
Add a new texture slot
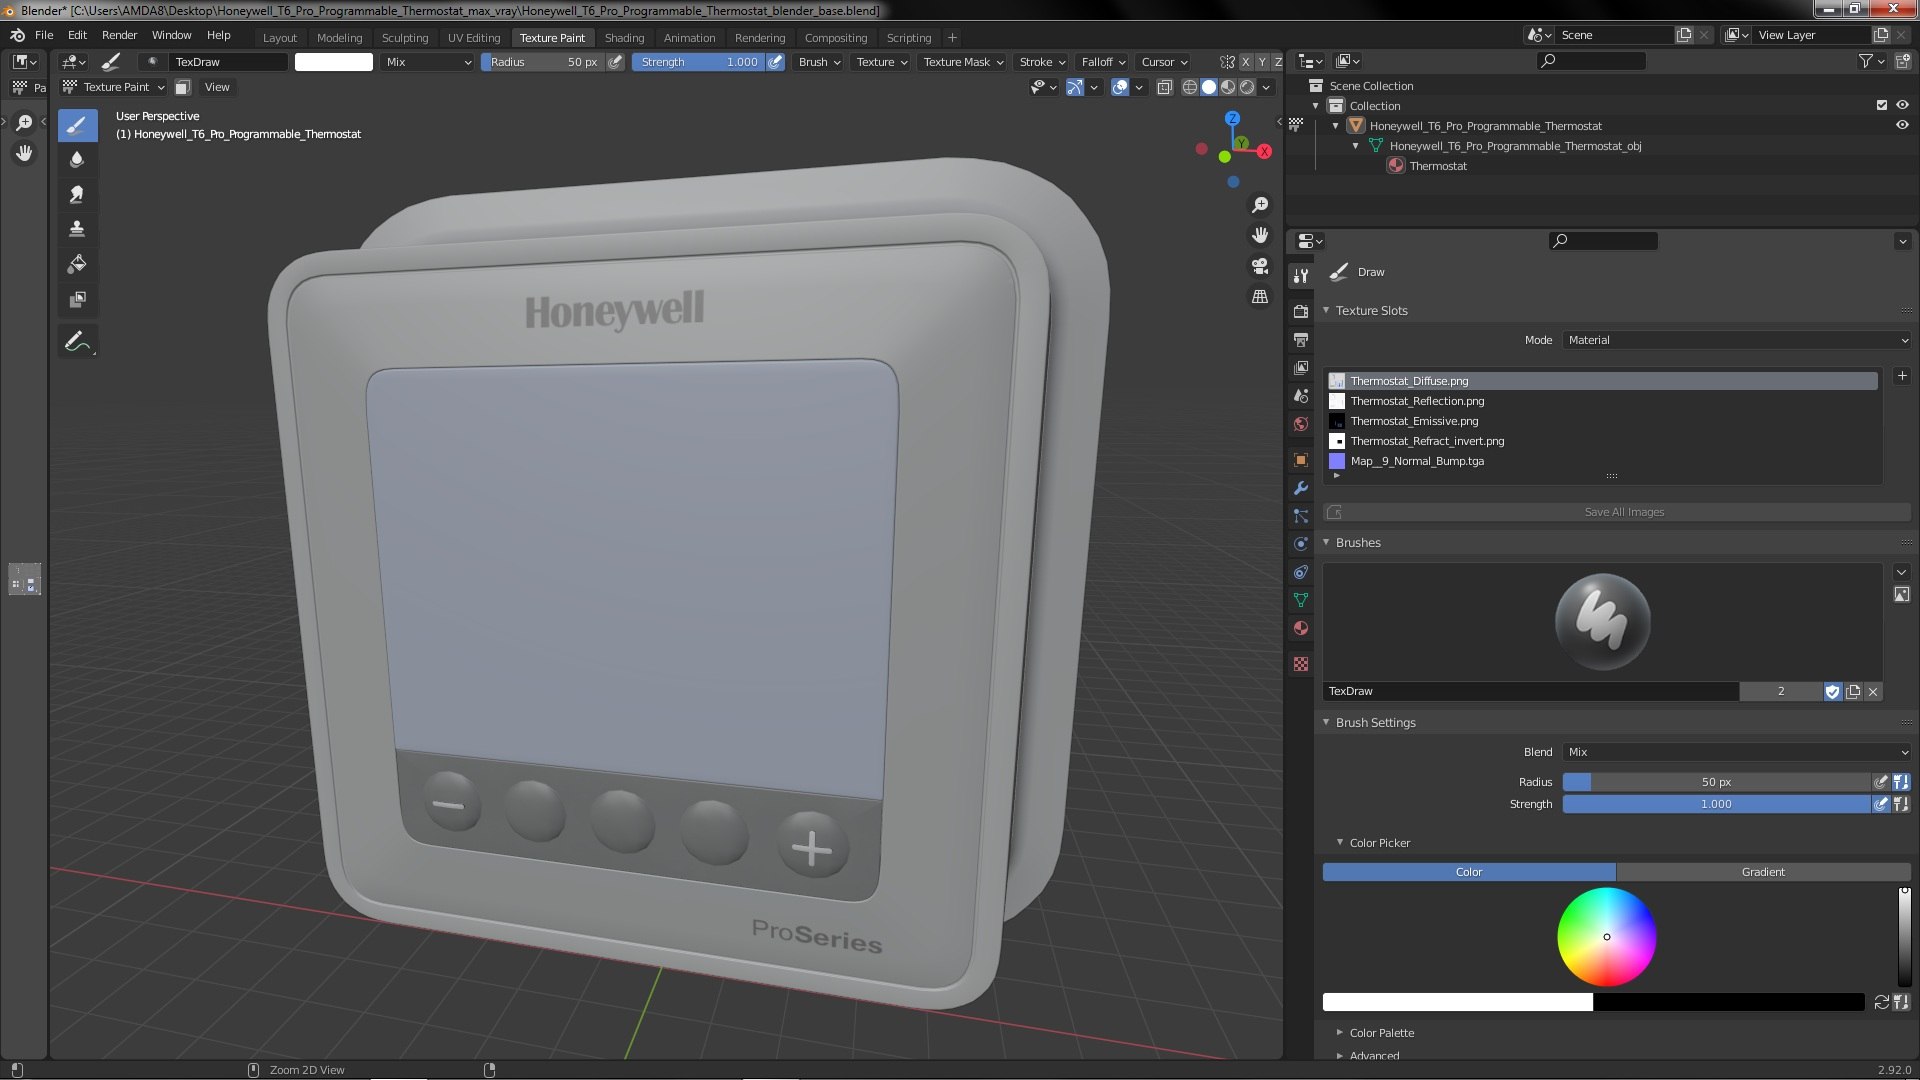click(1901, 376)
